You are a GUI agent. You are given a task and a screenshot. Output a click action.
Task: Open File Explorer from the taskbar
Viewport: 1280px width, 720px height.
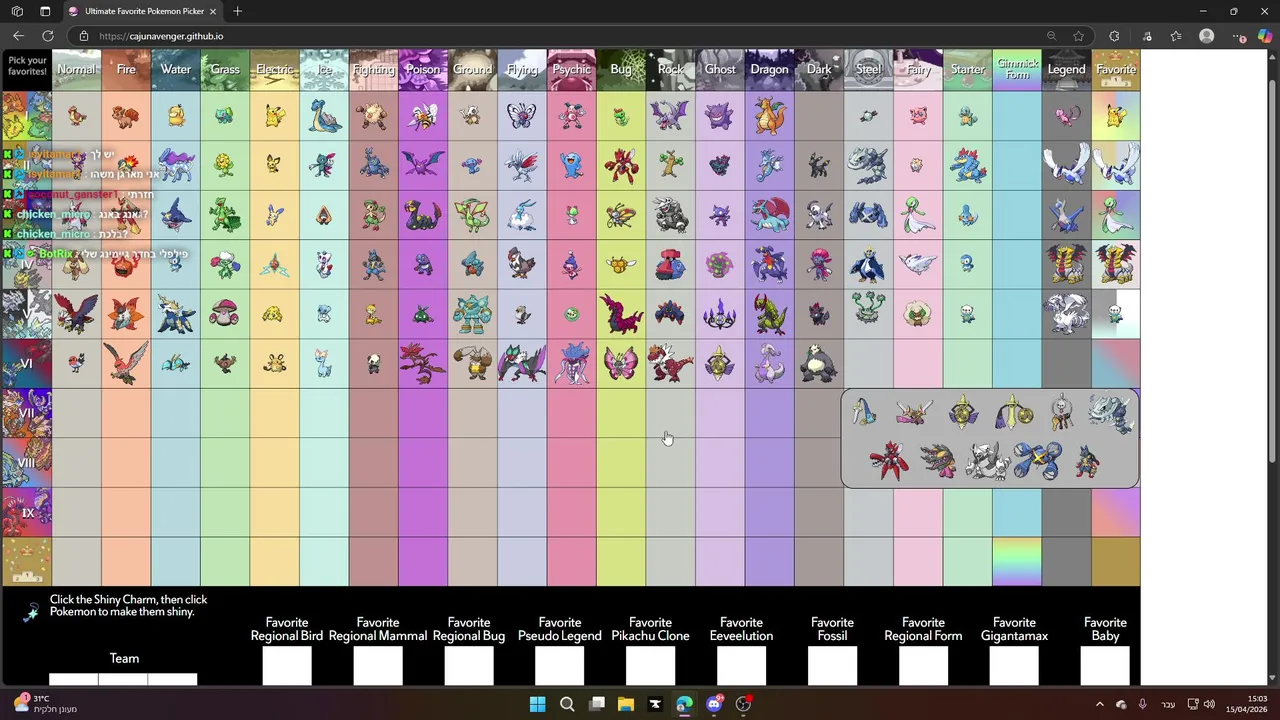(625, 704)
